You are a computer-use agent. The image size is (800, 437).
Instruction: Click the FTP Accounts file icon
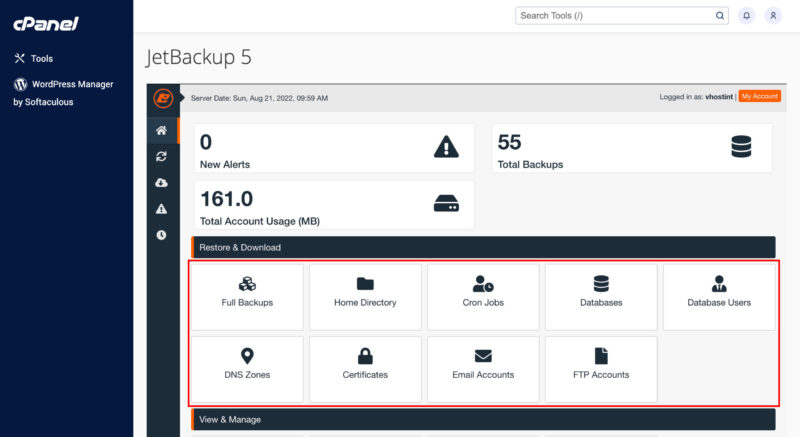tap(601, 356)
